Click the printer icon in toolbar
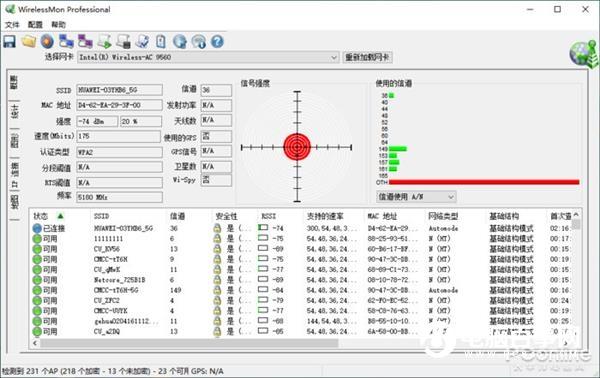The image size is (600, 378). 123,41
